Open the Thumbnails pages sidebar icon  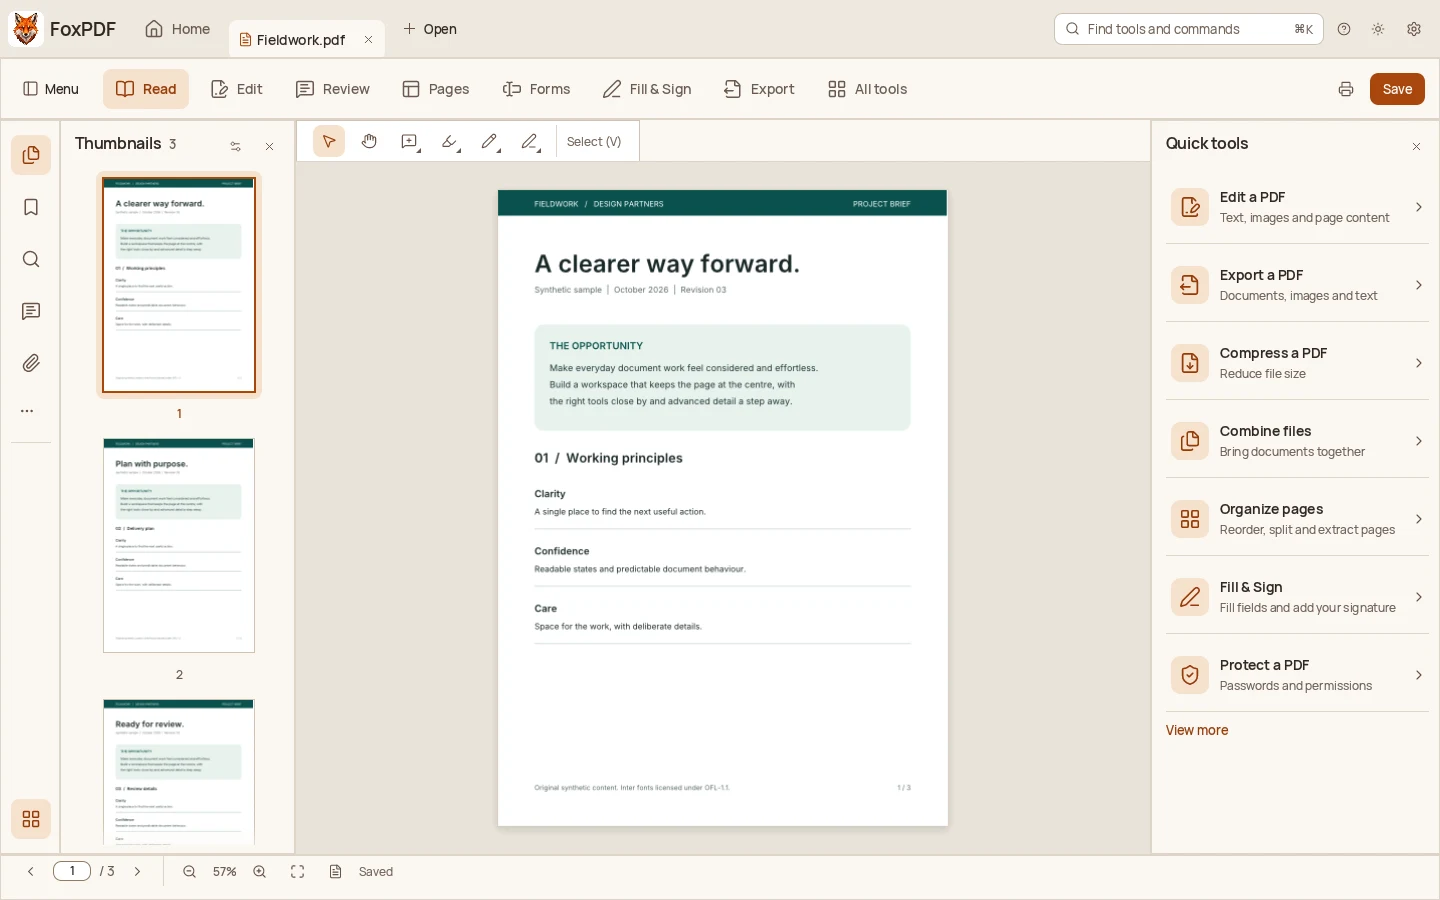[x=31, y=155]
